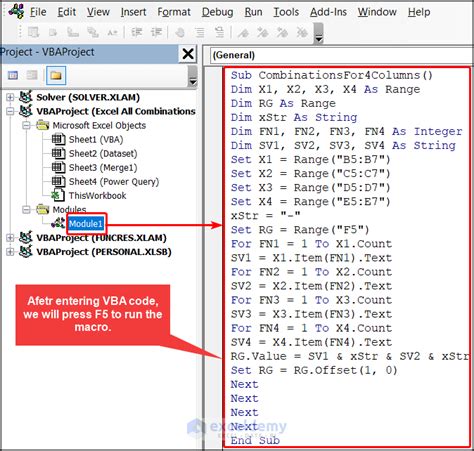The height and width of the screenshot is (451, 474).
Task: Open the Debug menu
Action: (218, 12)
